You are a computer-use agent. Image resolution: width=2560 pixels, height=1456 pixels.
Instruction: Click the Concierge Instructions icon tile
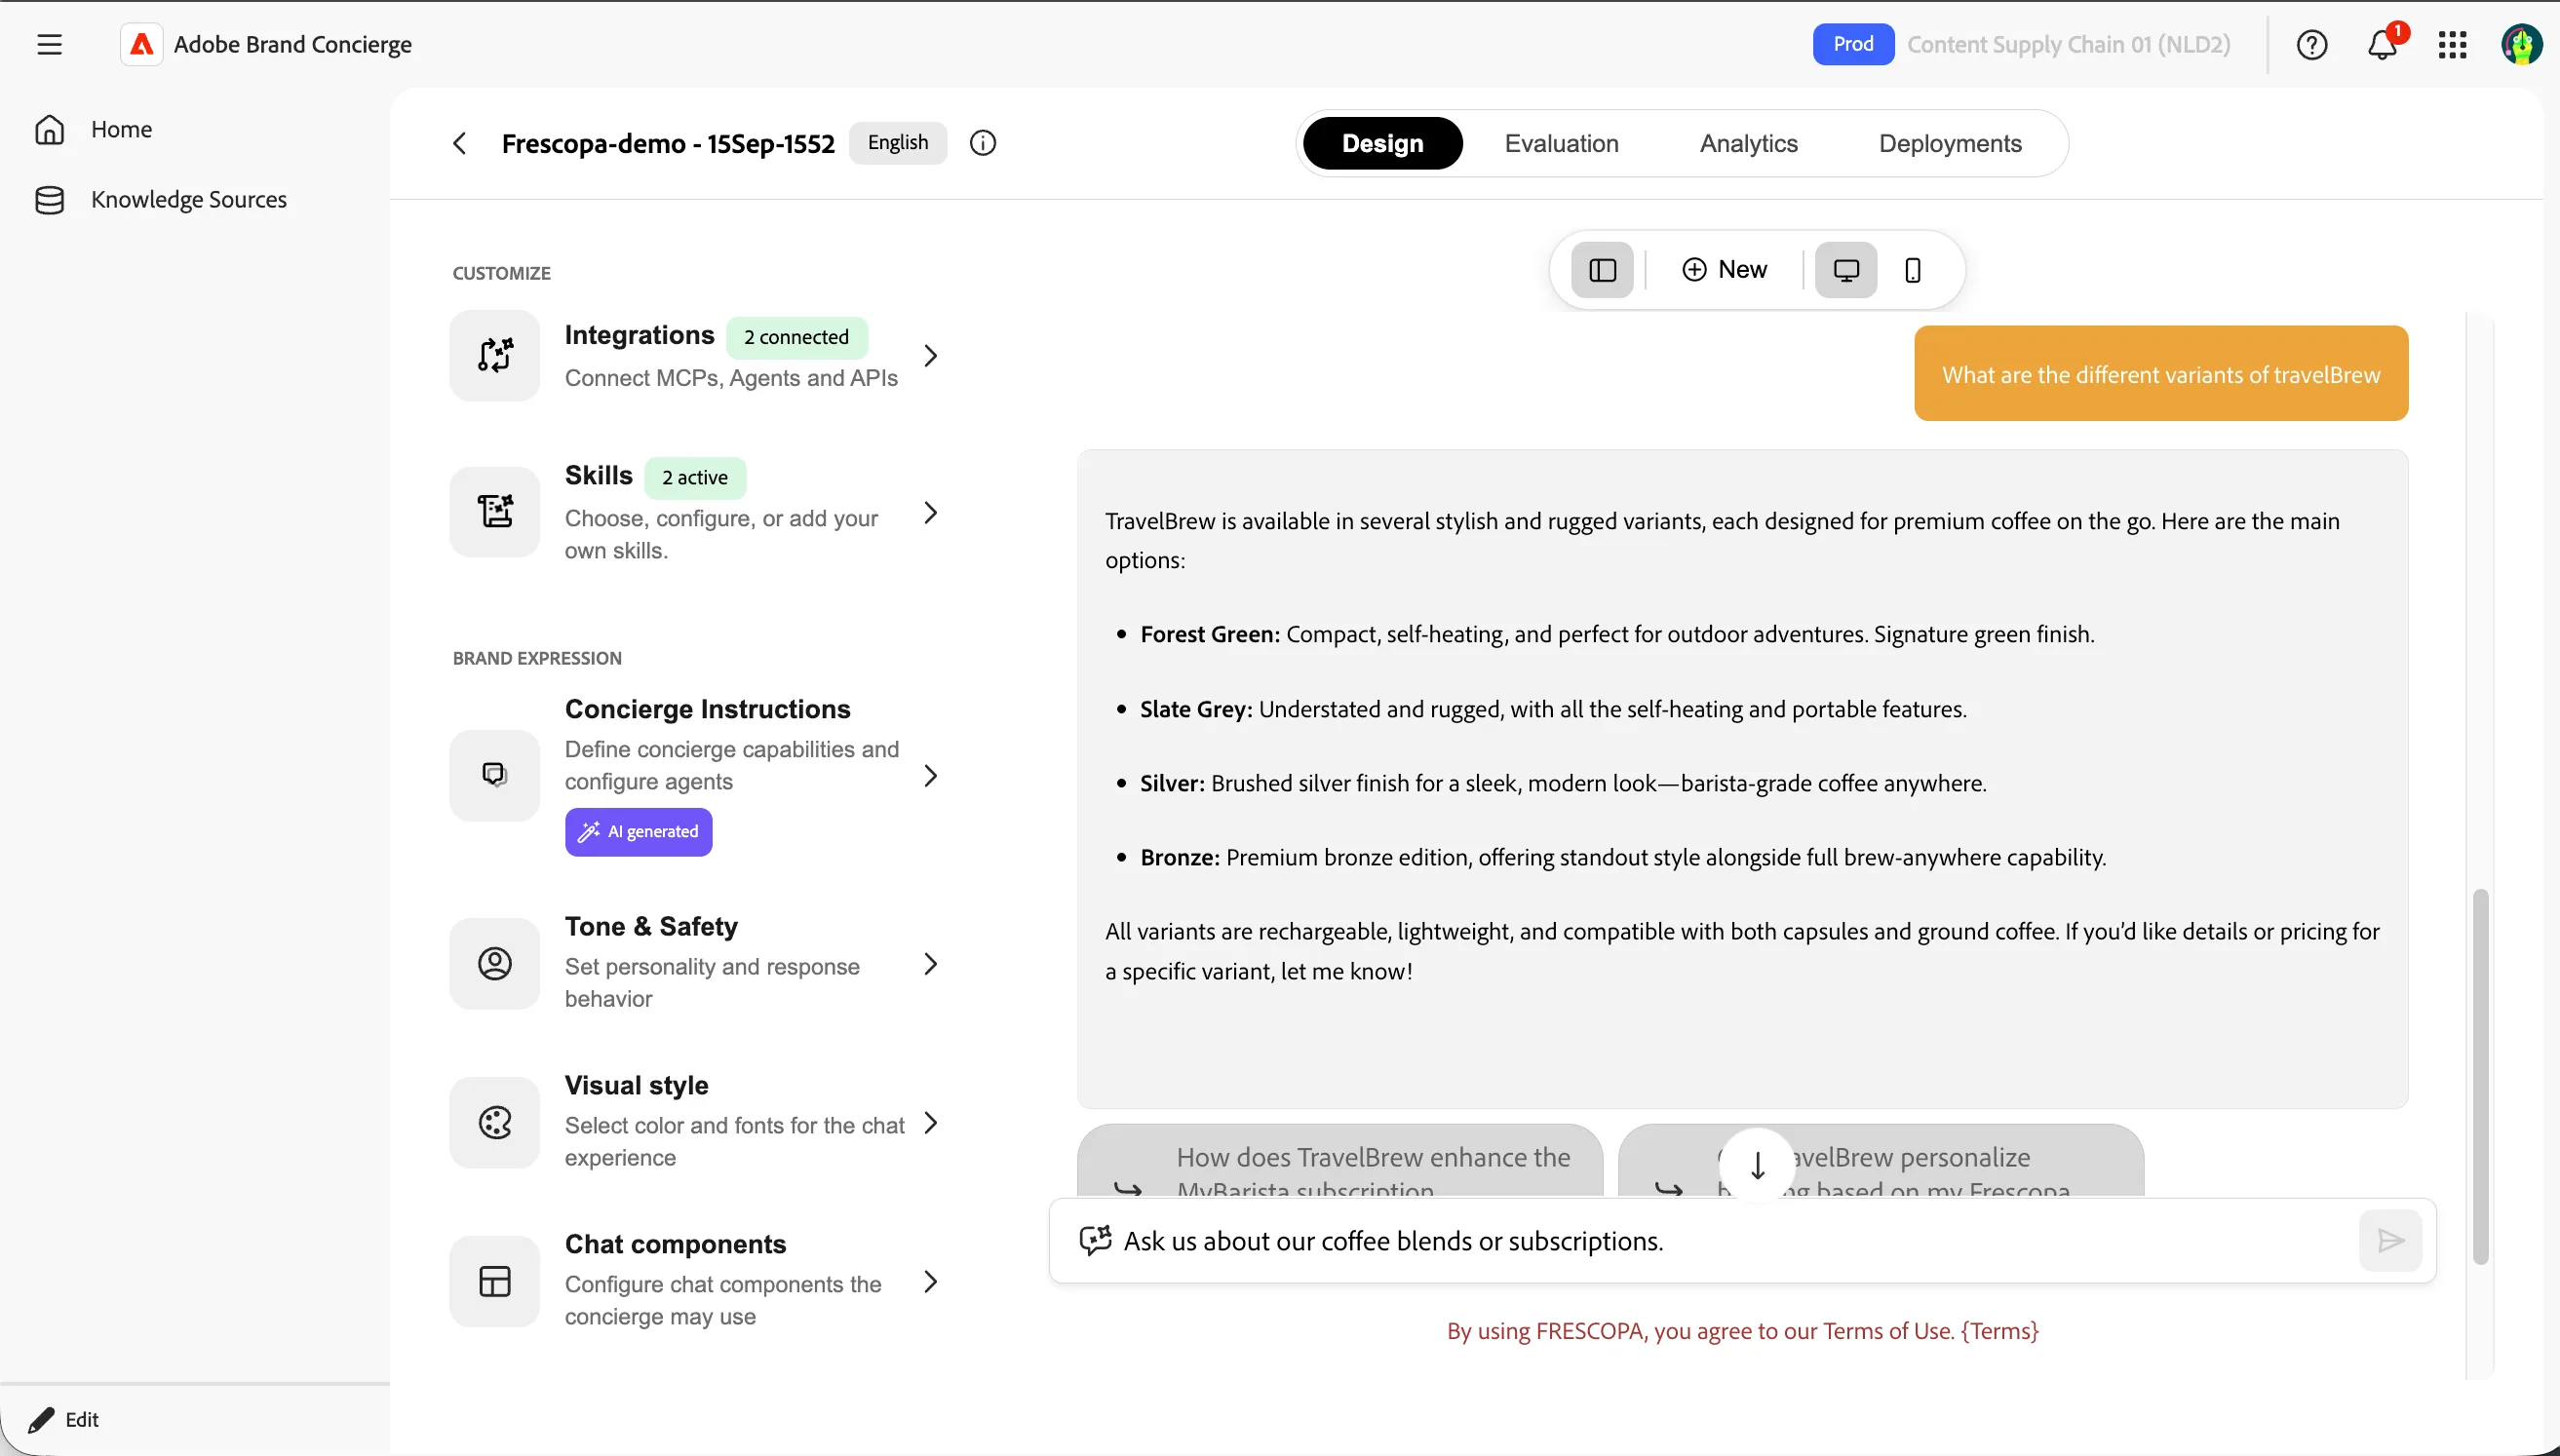(x=494, y=775)
